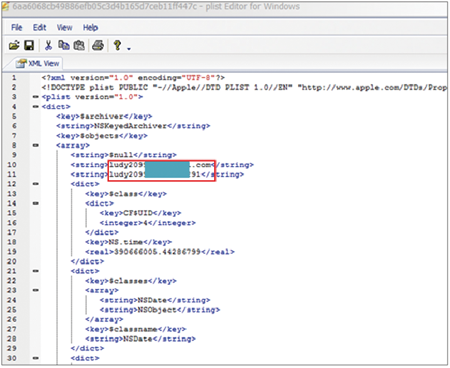This screenshot has width=450, height=368.
Task: Select the XML View tab
Action: click(38, 63)
